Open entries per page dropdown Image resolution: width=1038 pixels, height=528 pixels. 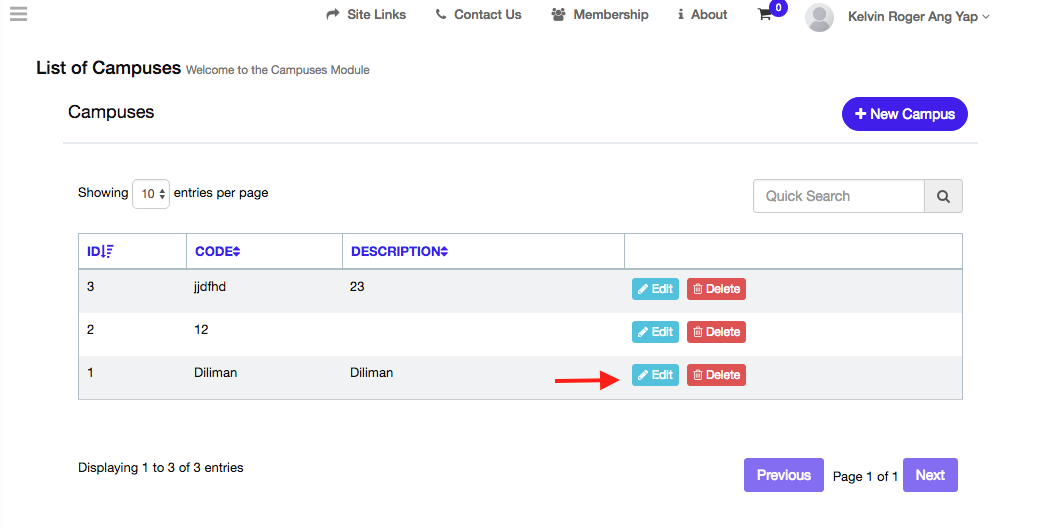click(x=151, y=194)
